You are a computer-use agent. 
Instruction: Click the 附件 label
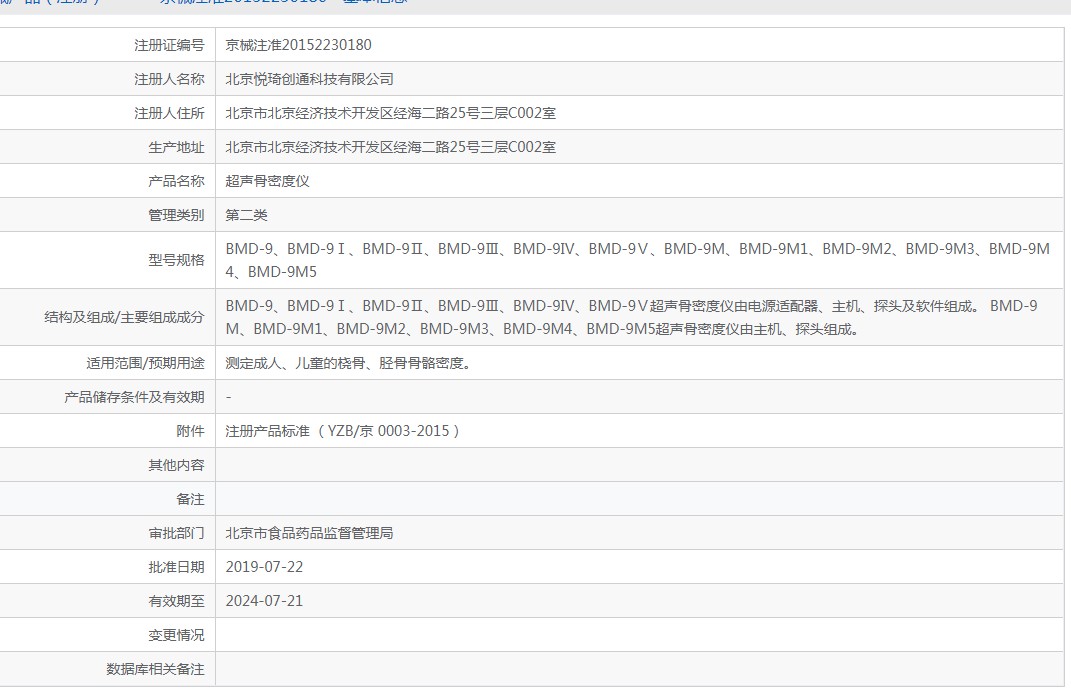click(x=191, y=431)
